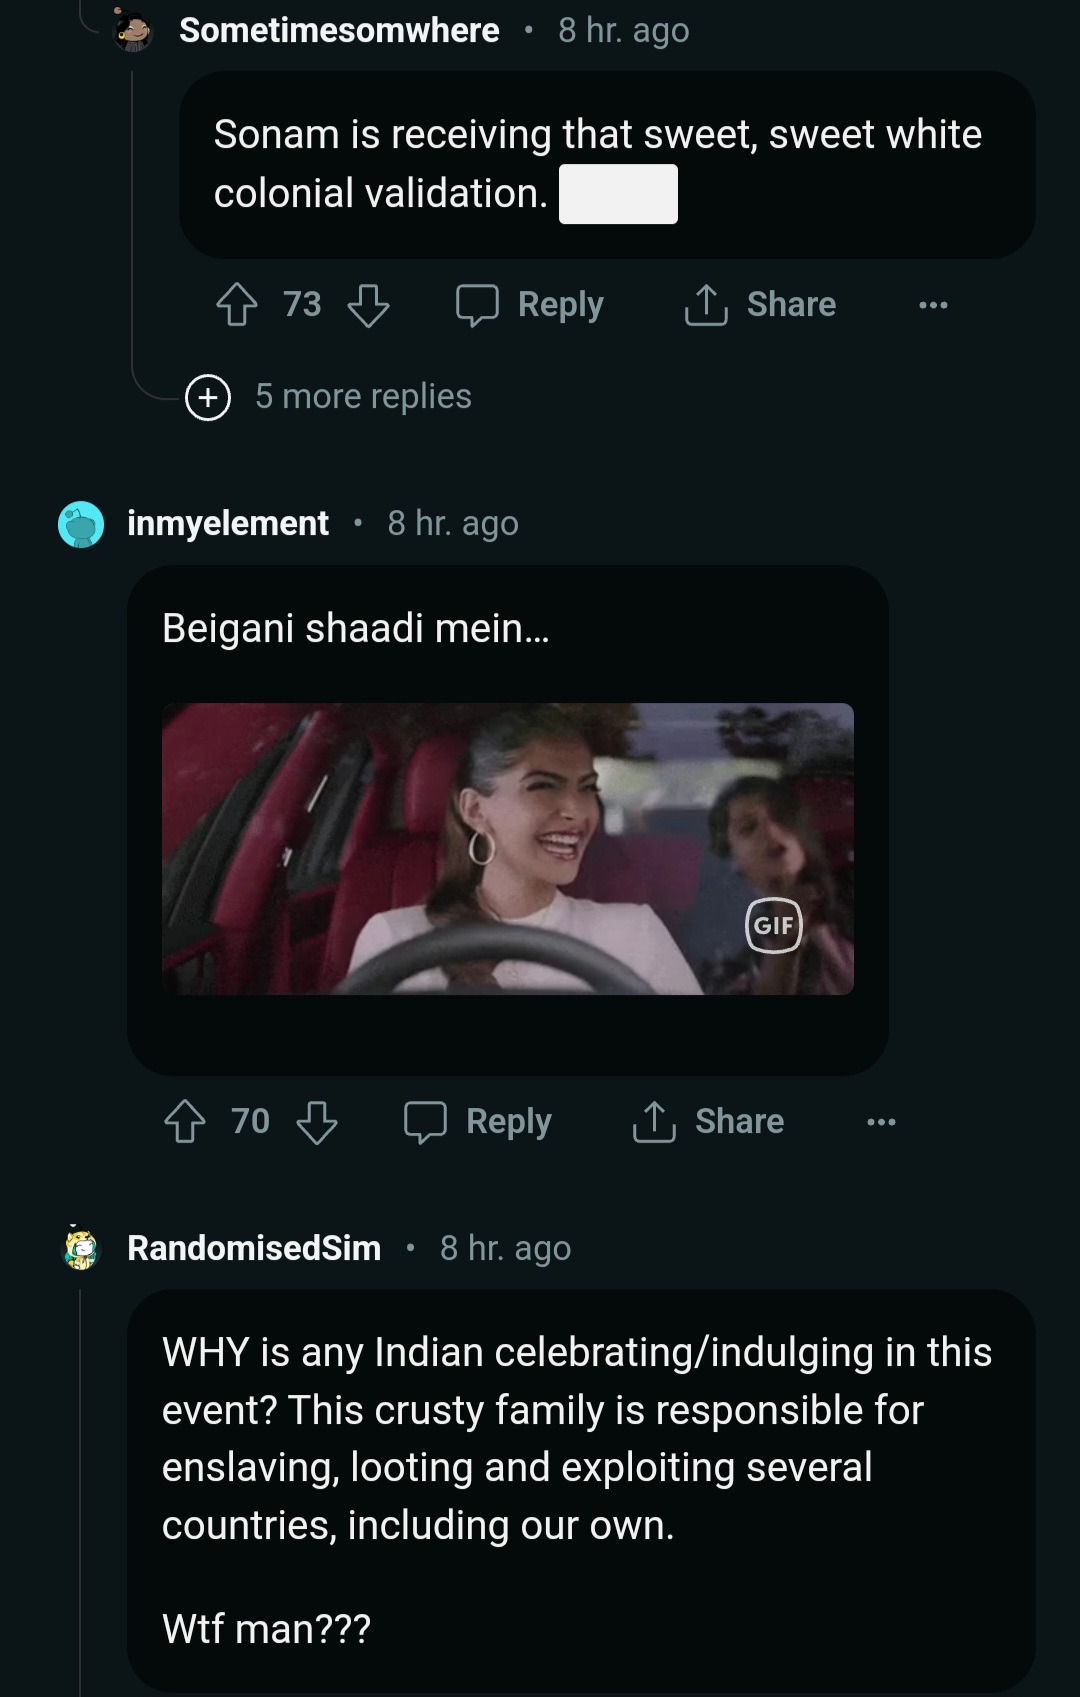Downvote the Sometimesomwhere comment
Viewport: 1080px width, 1697px height.
368,304
